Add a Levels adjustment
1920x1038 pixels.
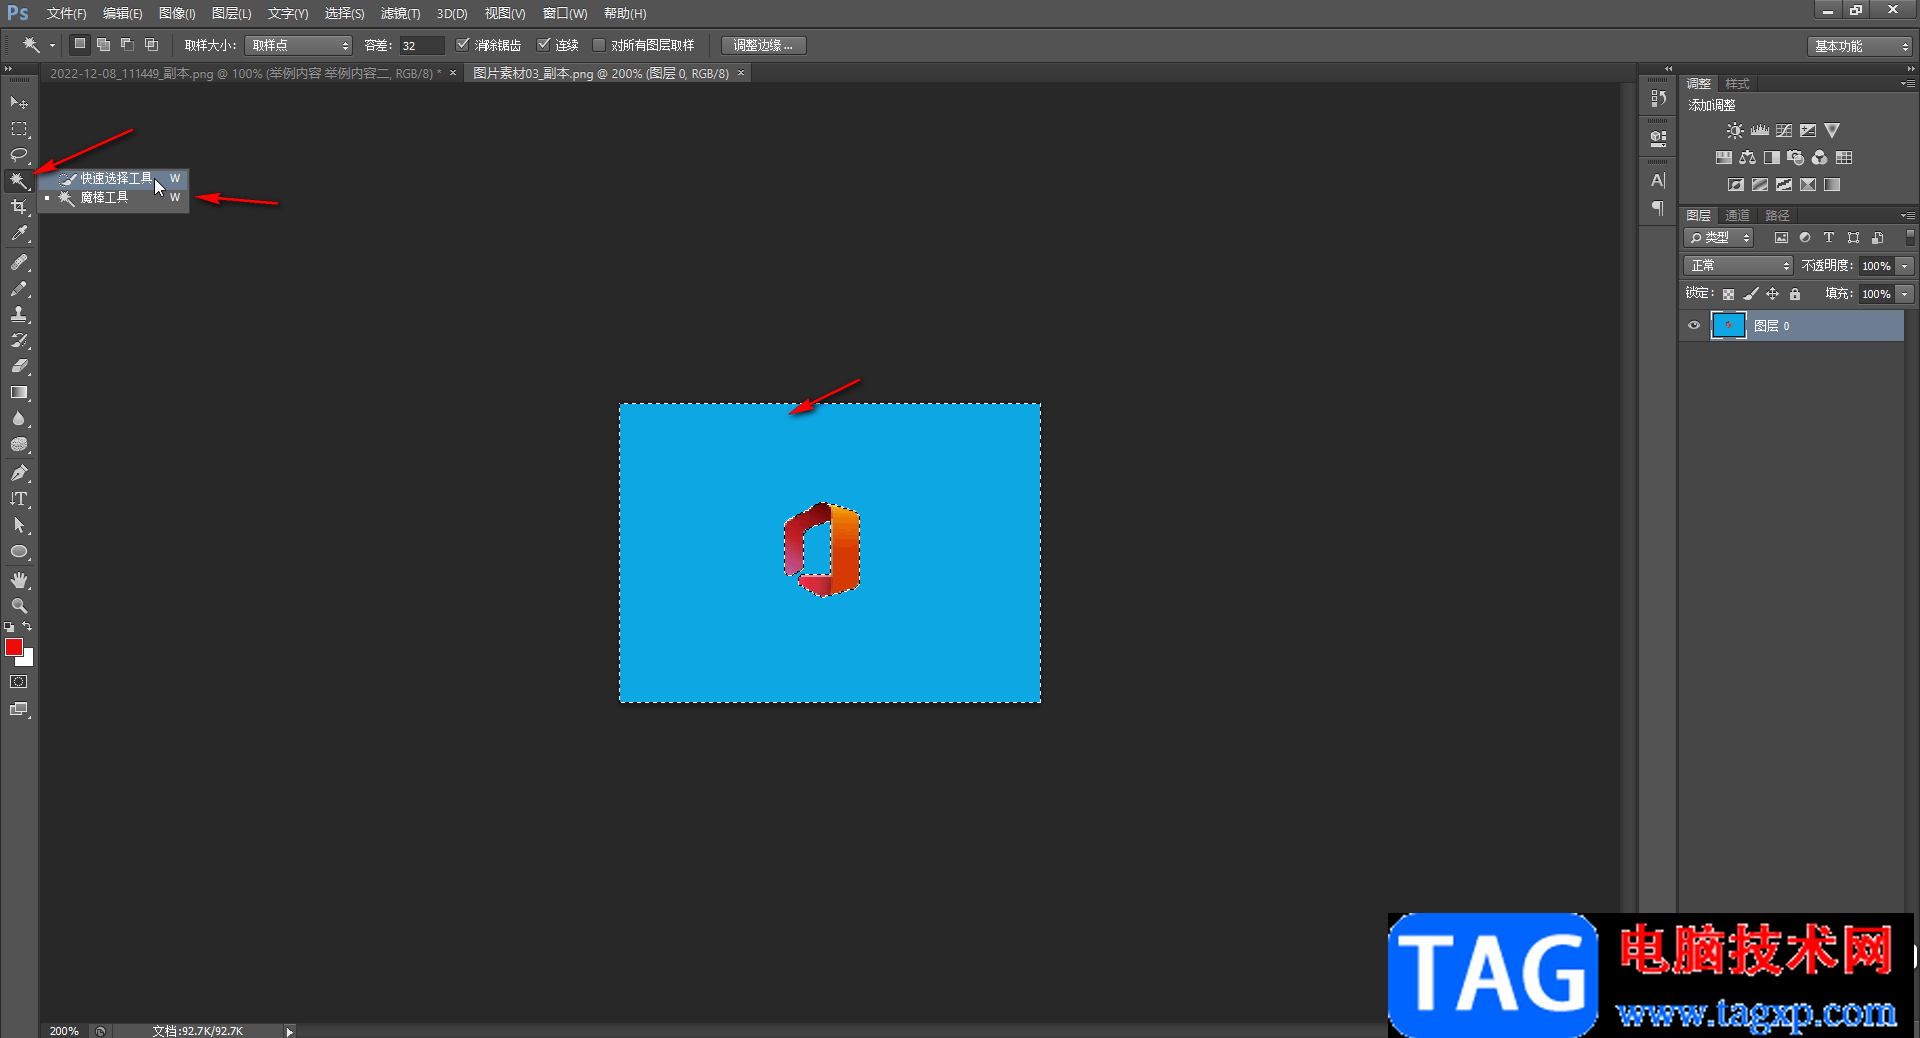point(1759,131)
